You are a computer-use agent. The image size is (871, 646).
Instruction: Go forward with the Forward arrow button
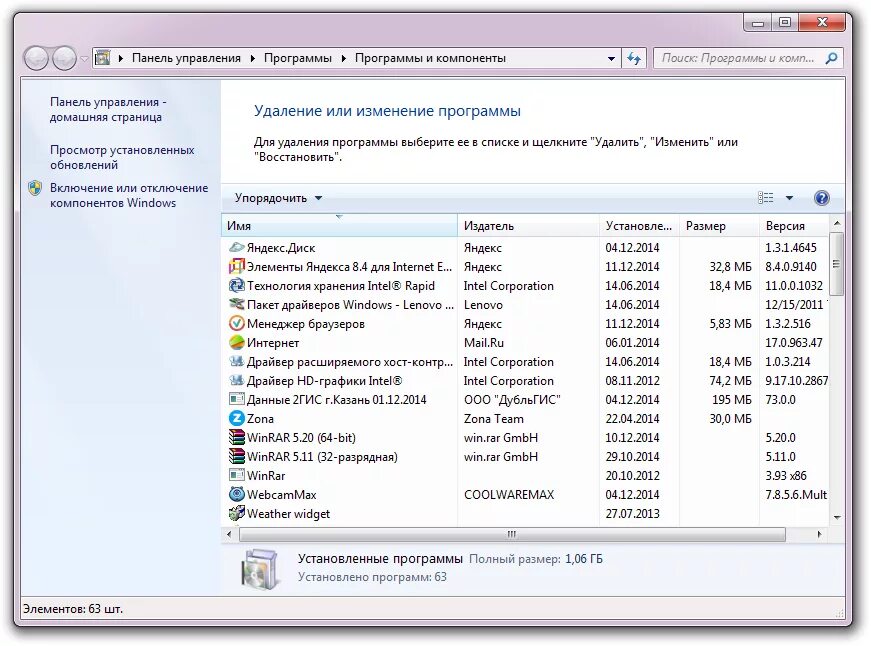(x=64, y=58)
